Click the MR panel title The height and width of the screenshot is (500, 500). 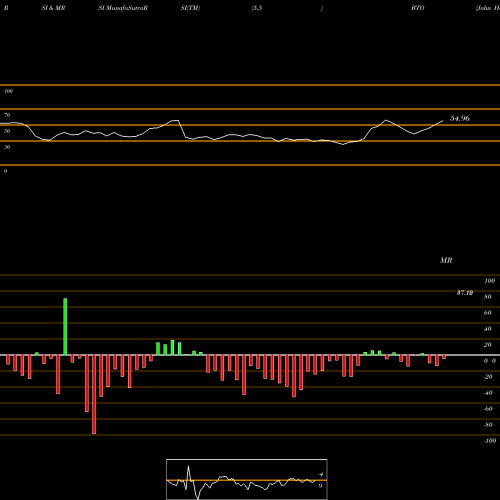click(x=446, y=260)
